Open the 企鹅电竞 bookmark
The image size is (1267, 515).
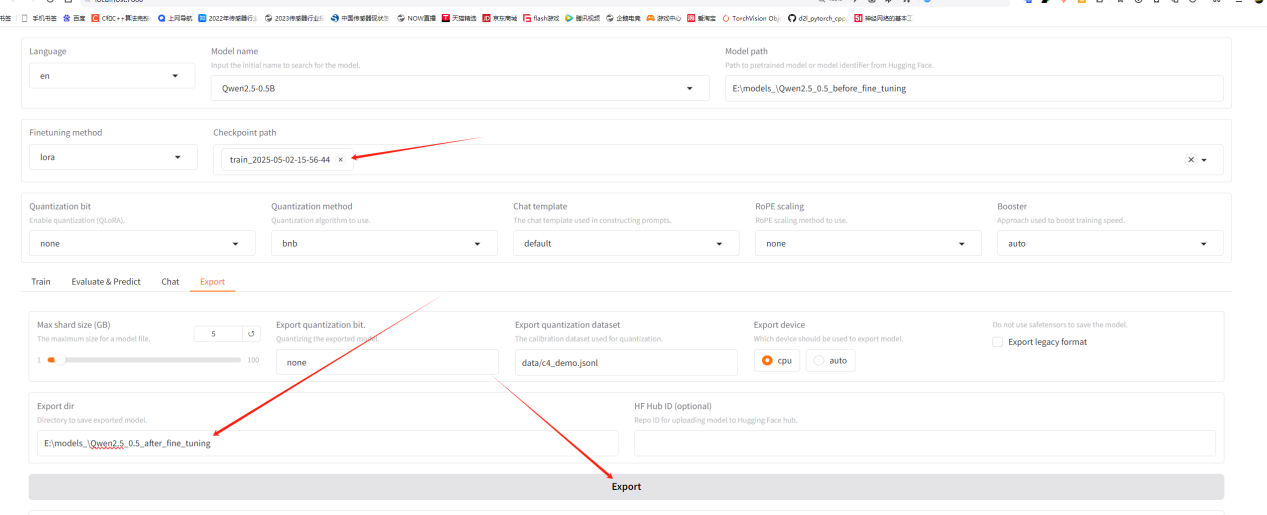coord(623,18)
